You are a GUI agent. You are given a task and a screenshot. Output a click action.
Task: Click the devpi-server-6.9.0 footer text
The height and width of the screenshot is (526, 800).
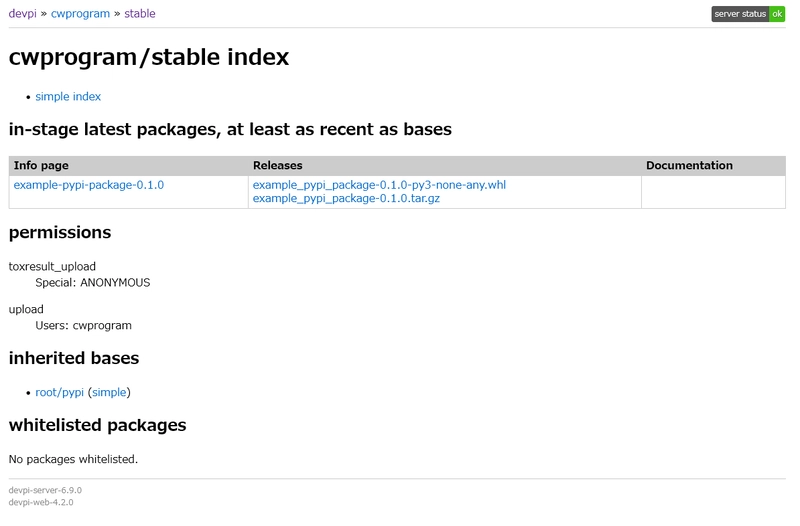(x=45, y=490)
